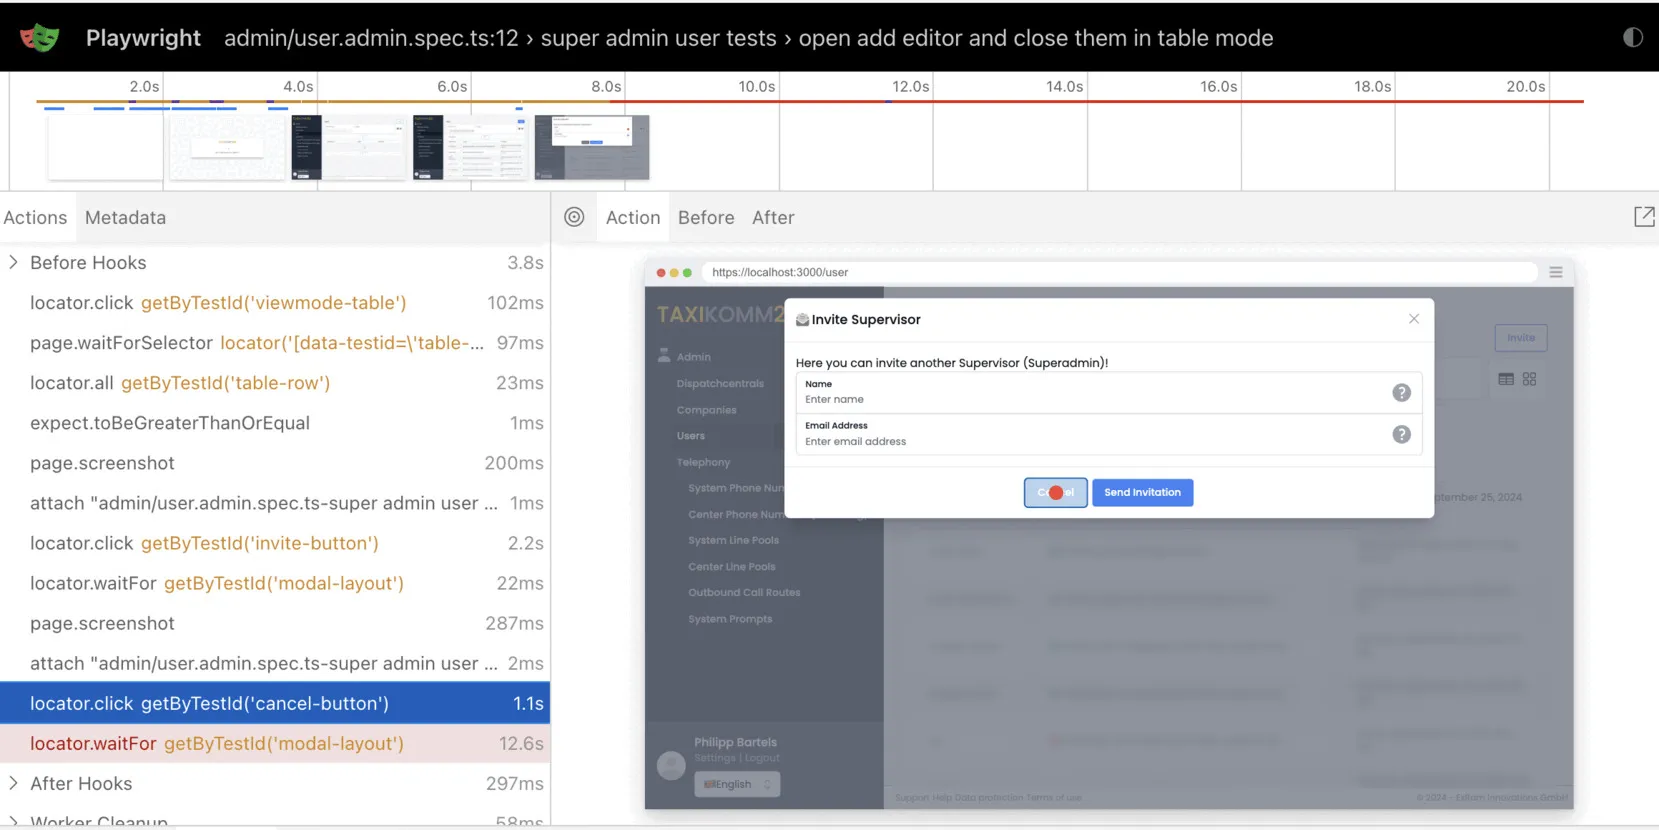The image size is (1659, 830).
Task: Close the Invite Supervisor dialog
Action: click(x=1413, y=319)
